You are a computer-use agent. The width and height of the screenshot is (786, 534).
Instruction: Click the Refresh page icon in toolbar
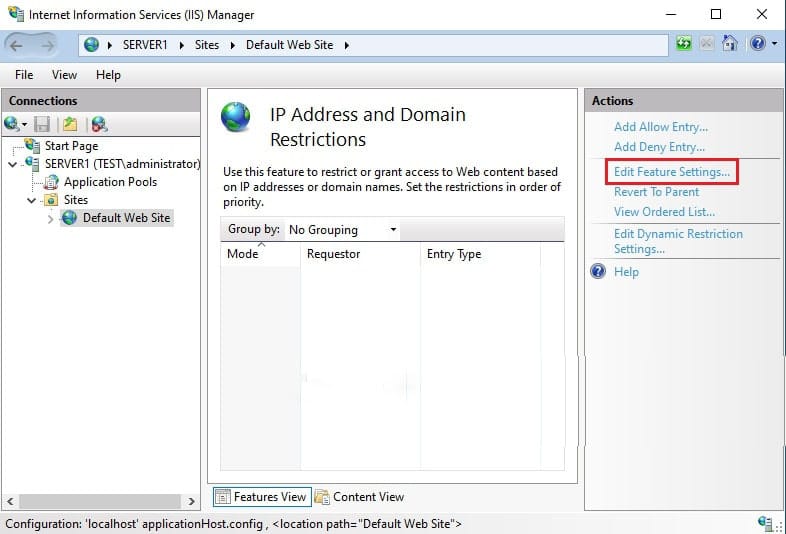click(684, 44)
